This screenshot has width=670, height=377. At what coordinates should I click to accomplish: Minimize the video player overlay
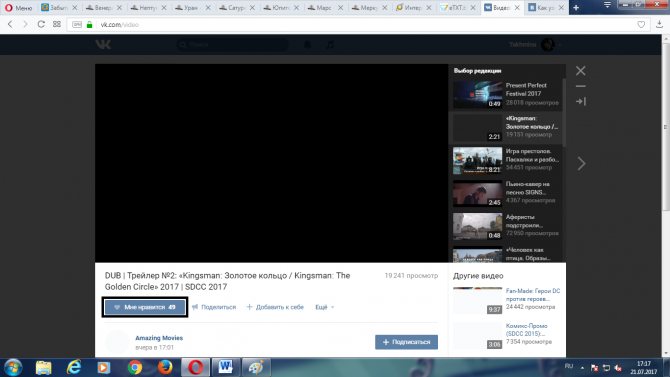point(580,86)
